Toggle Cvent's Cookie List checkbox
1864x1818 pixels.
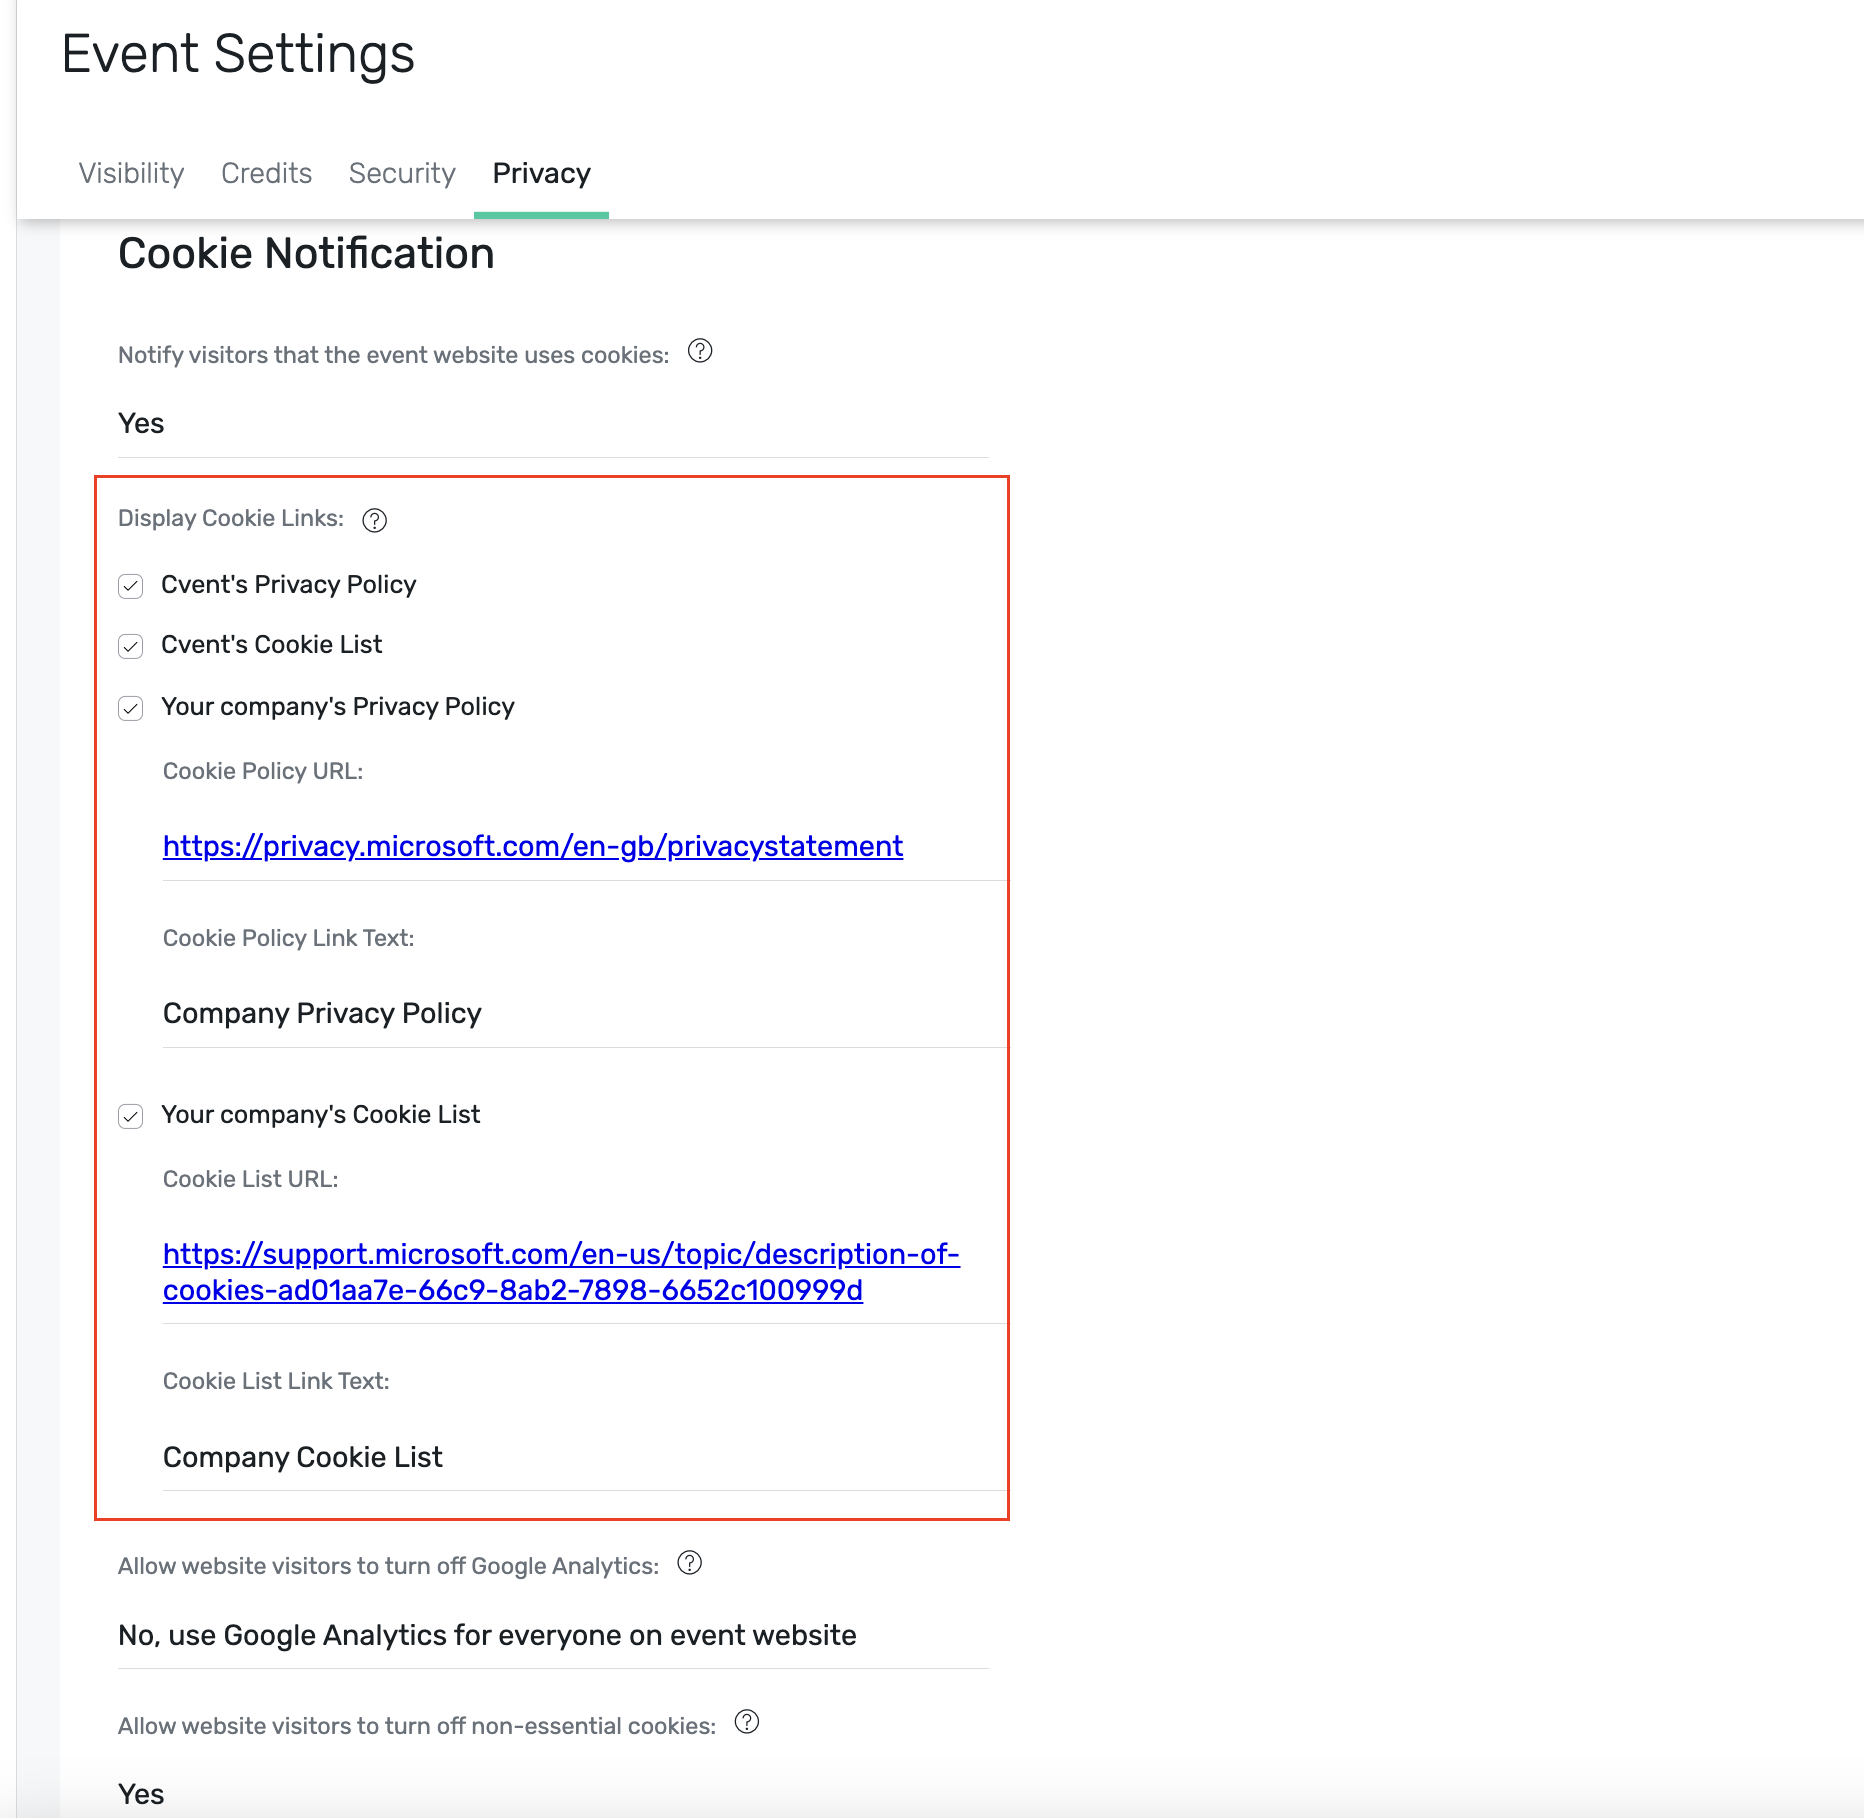coord(131,646)
